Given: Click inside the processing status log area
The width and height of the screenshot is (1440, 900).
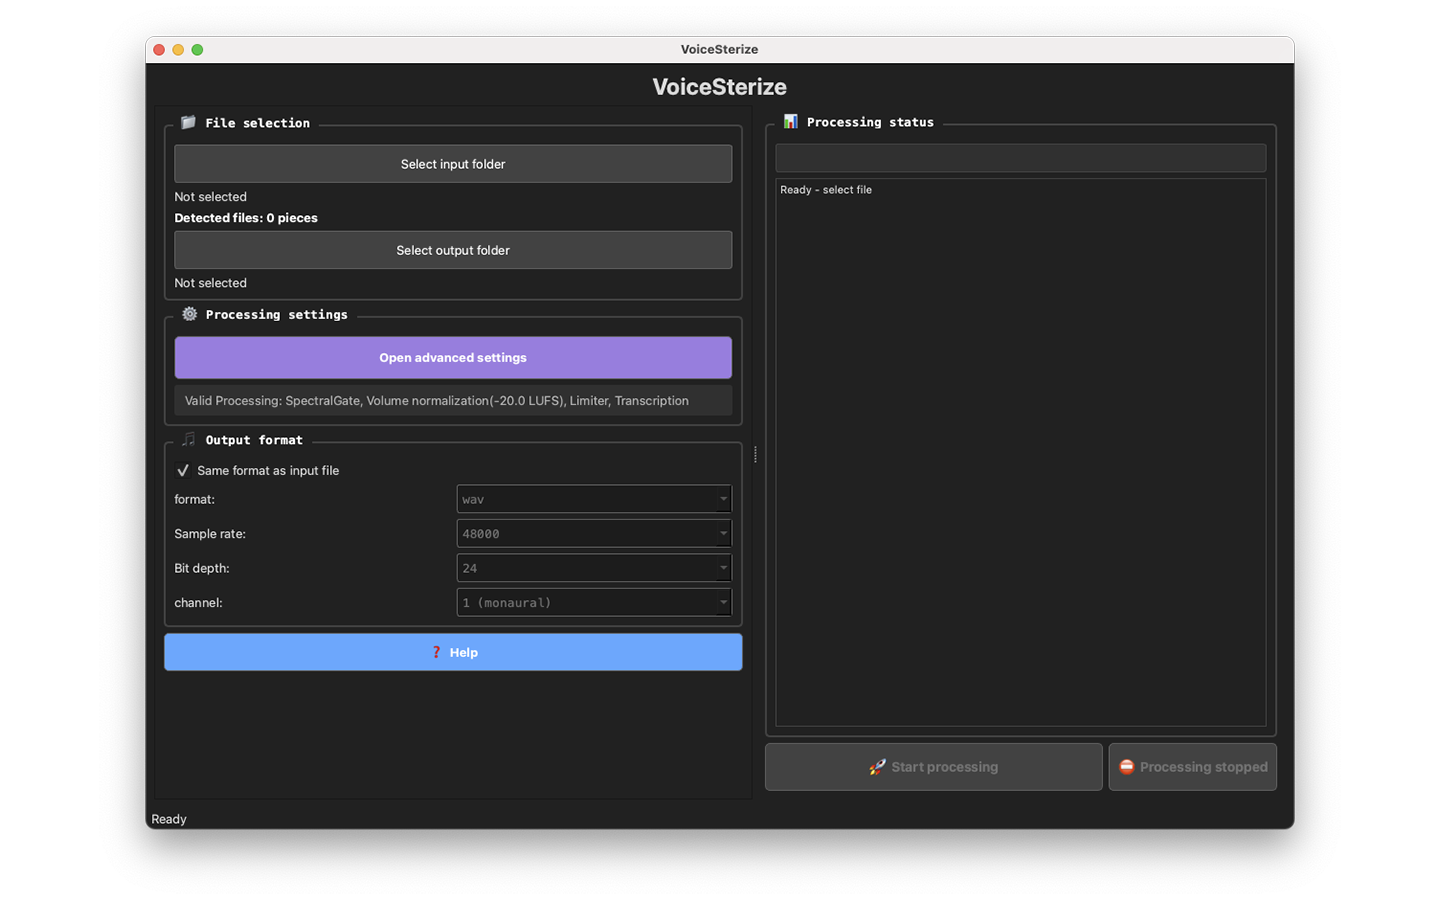Looking at the screenshot, I should pos(1020,452).
